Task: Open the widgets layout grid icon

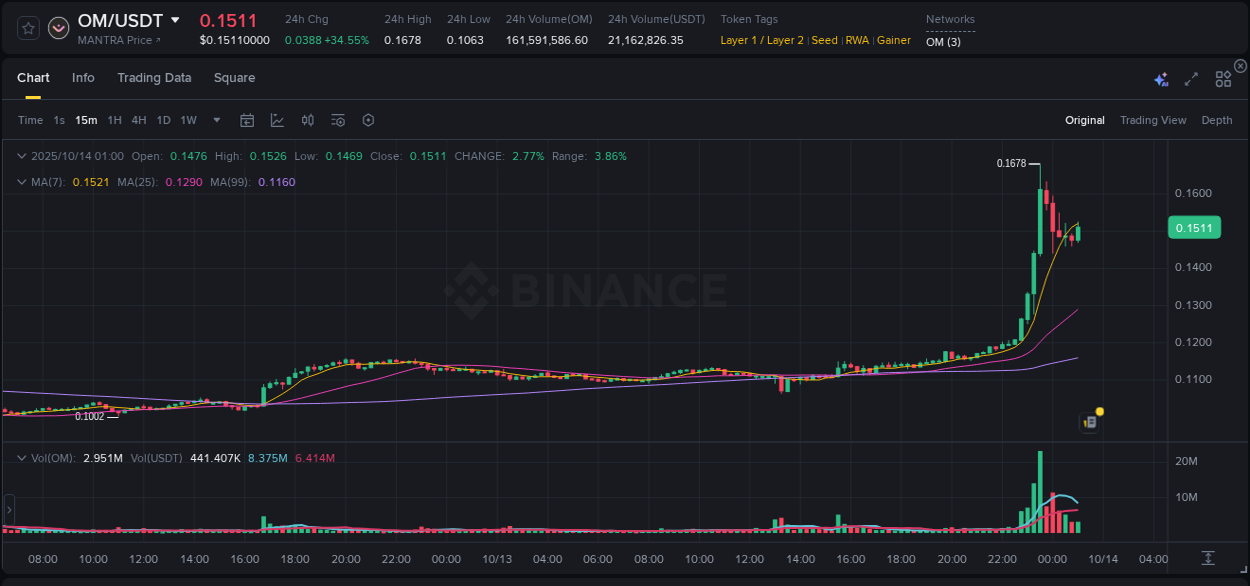Action: [1222, 78]
